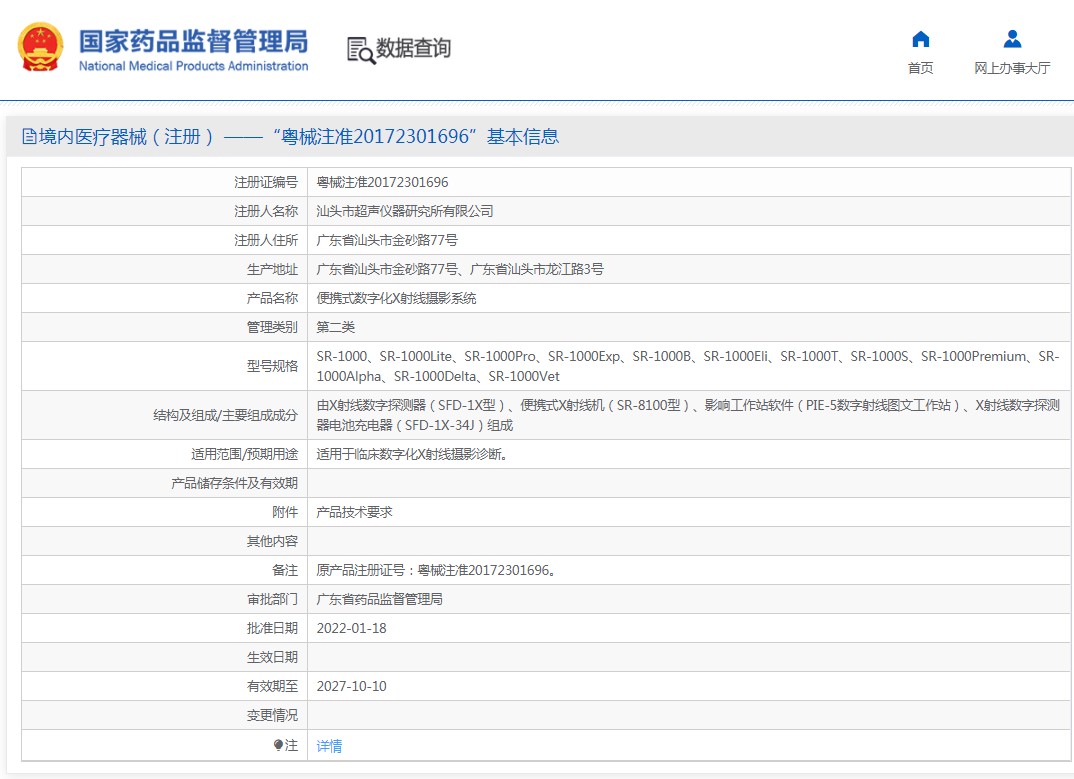Select the registration number 粤械注准20172301696 cell
This screenshot has width=1074, height=779.
(x=382, y=182)
